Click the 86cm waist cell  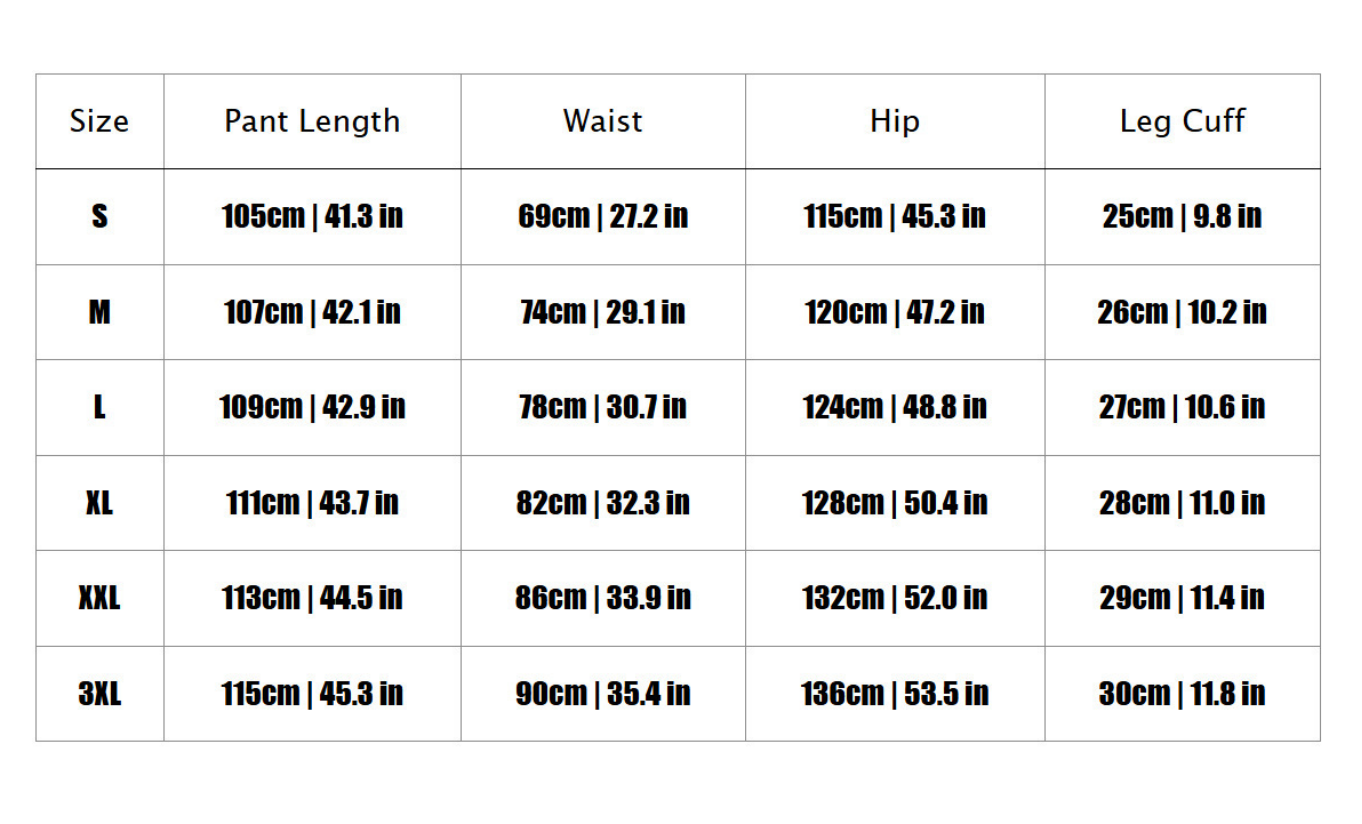pyautogui.click(x=602, y=598)
